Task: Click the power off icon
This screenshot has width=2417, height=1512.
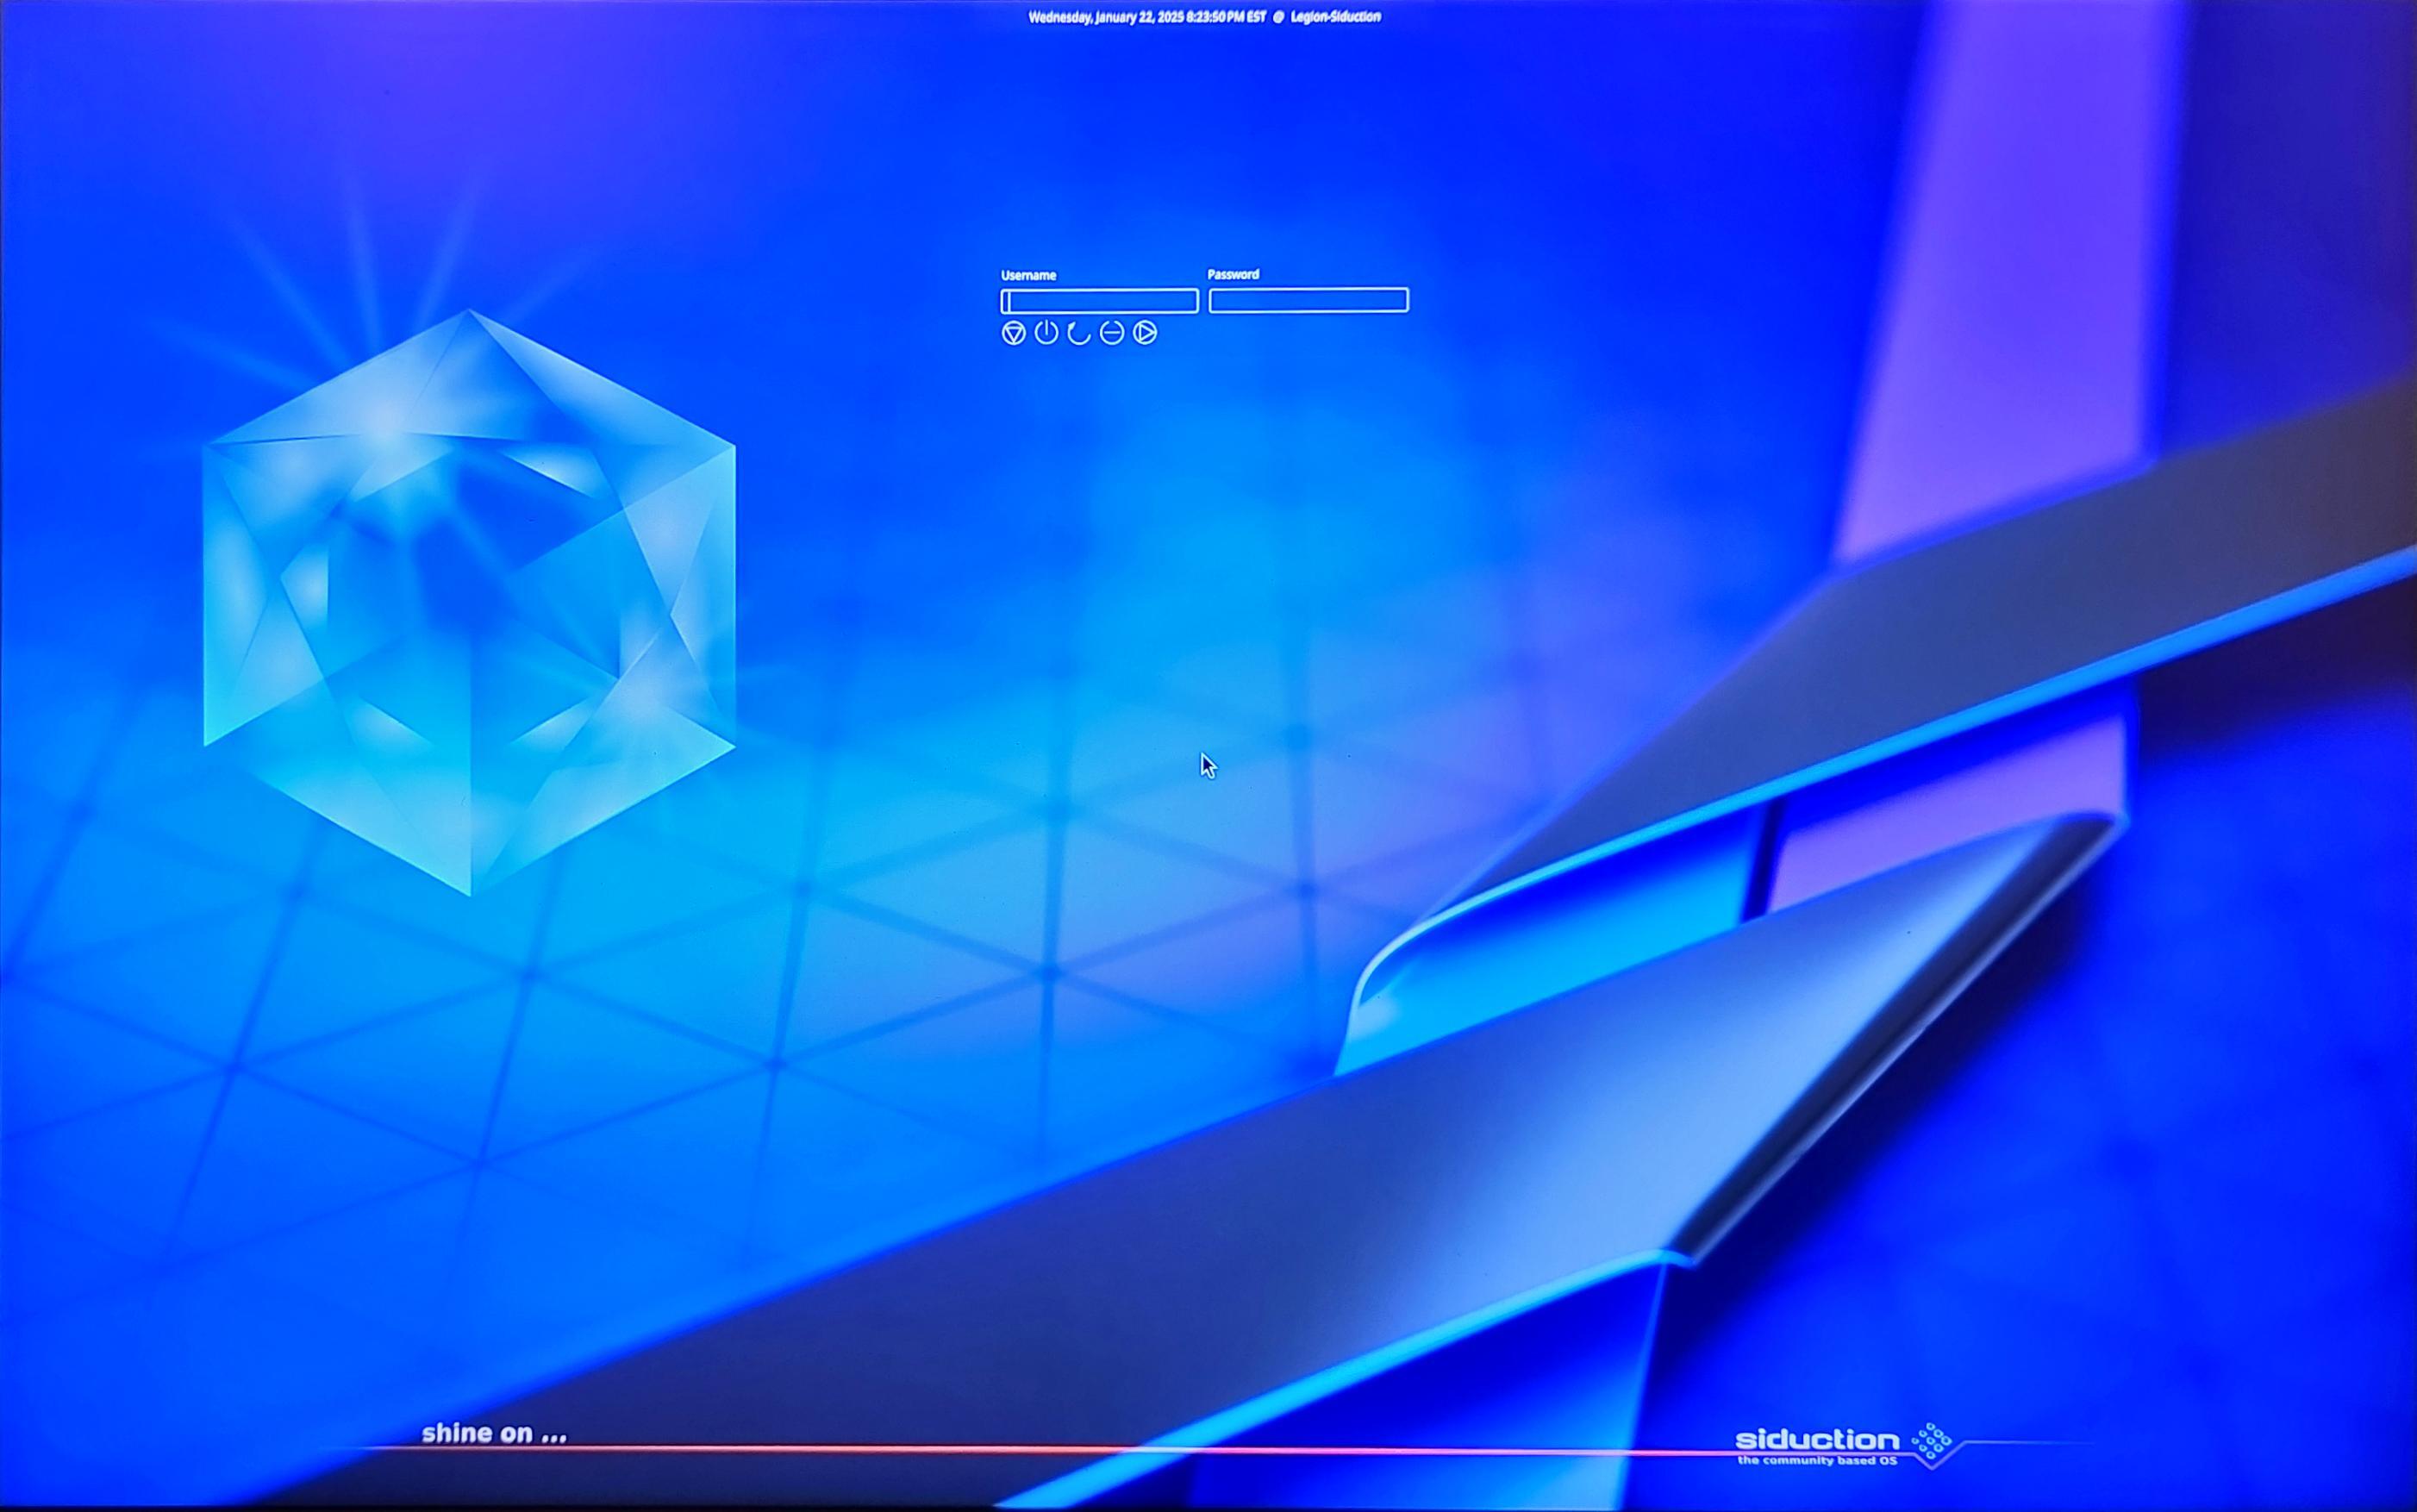Action: (x=1046, y=333)
